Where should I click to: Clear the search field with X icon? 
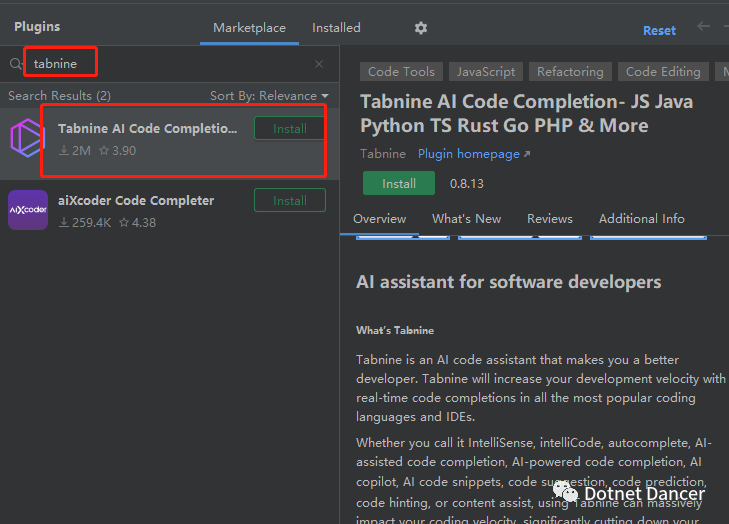click(x=319, y=64)
